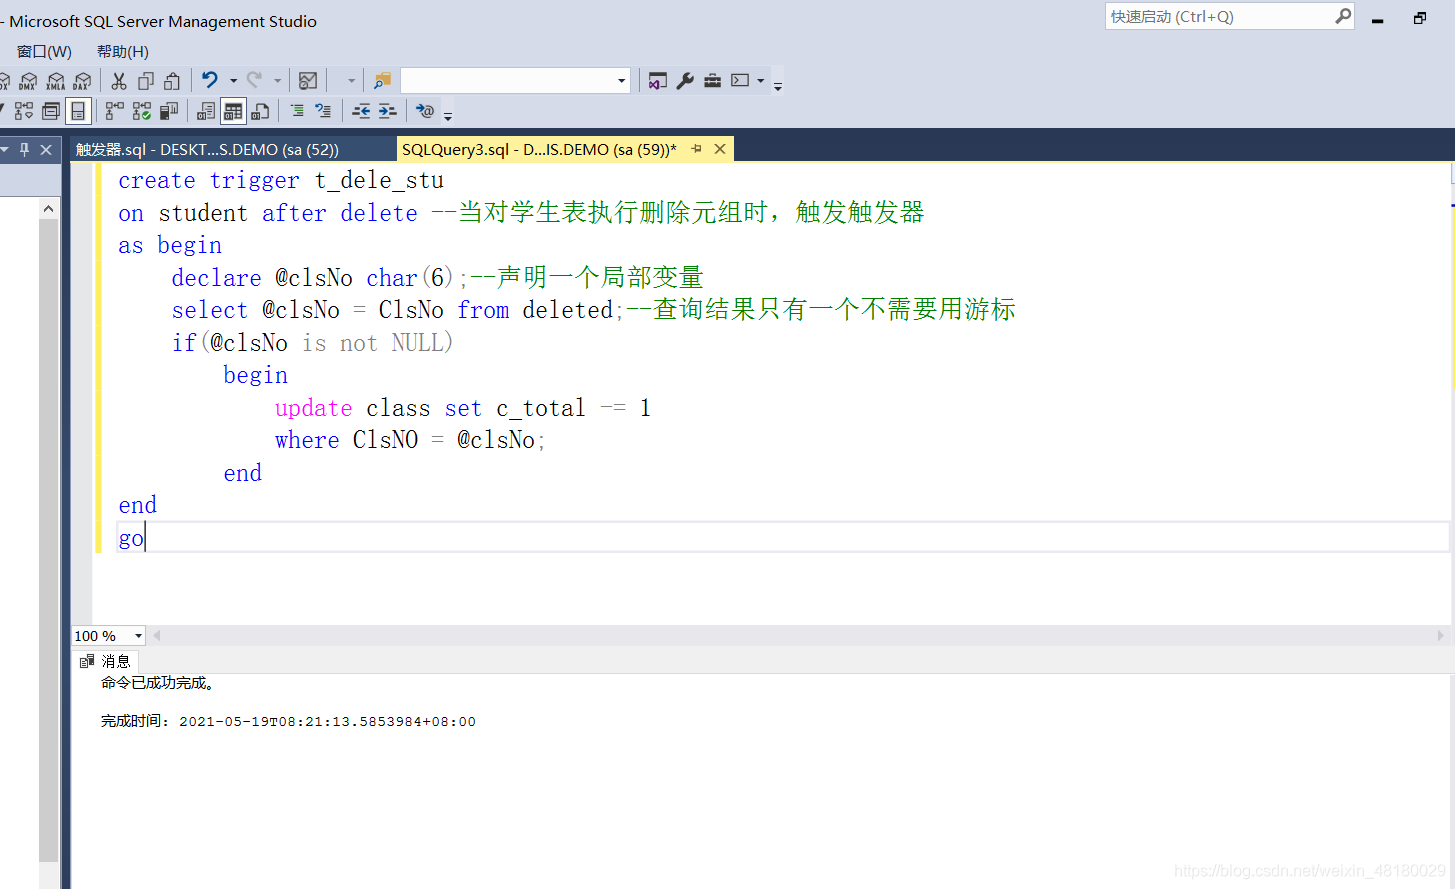Cut selection with scissors icon
The height and width of the screenshot is (889, 1455).
click(119, 81)
